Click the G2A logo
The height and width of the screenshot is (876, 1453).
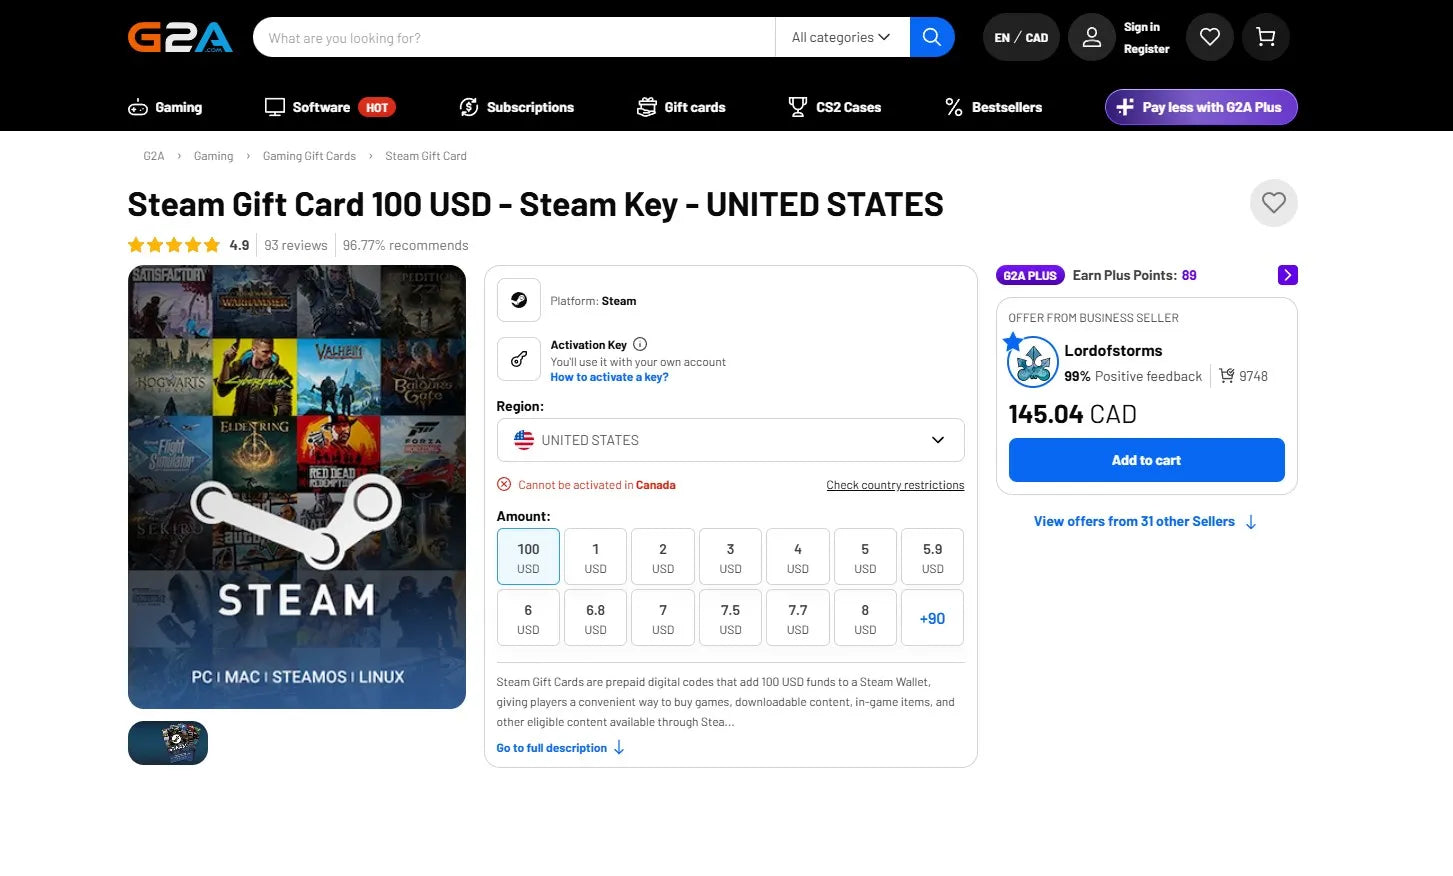[180, 37]
